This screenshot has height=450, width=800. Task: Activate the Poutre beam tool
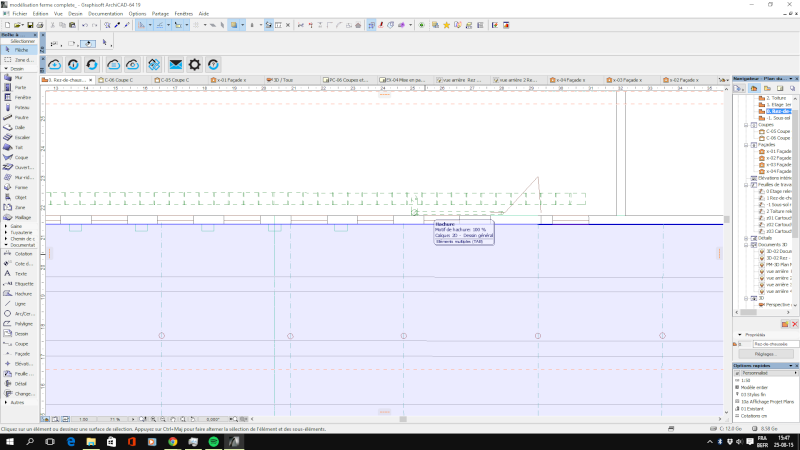pyautogui.click(x=19, y=117)
